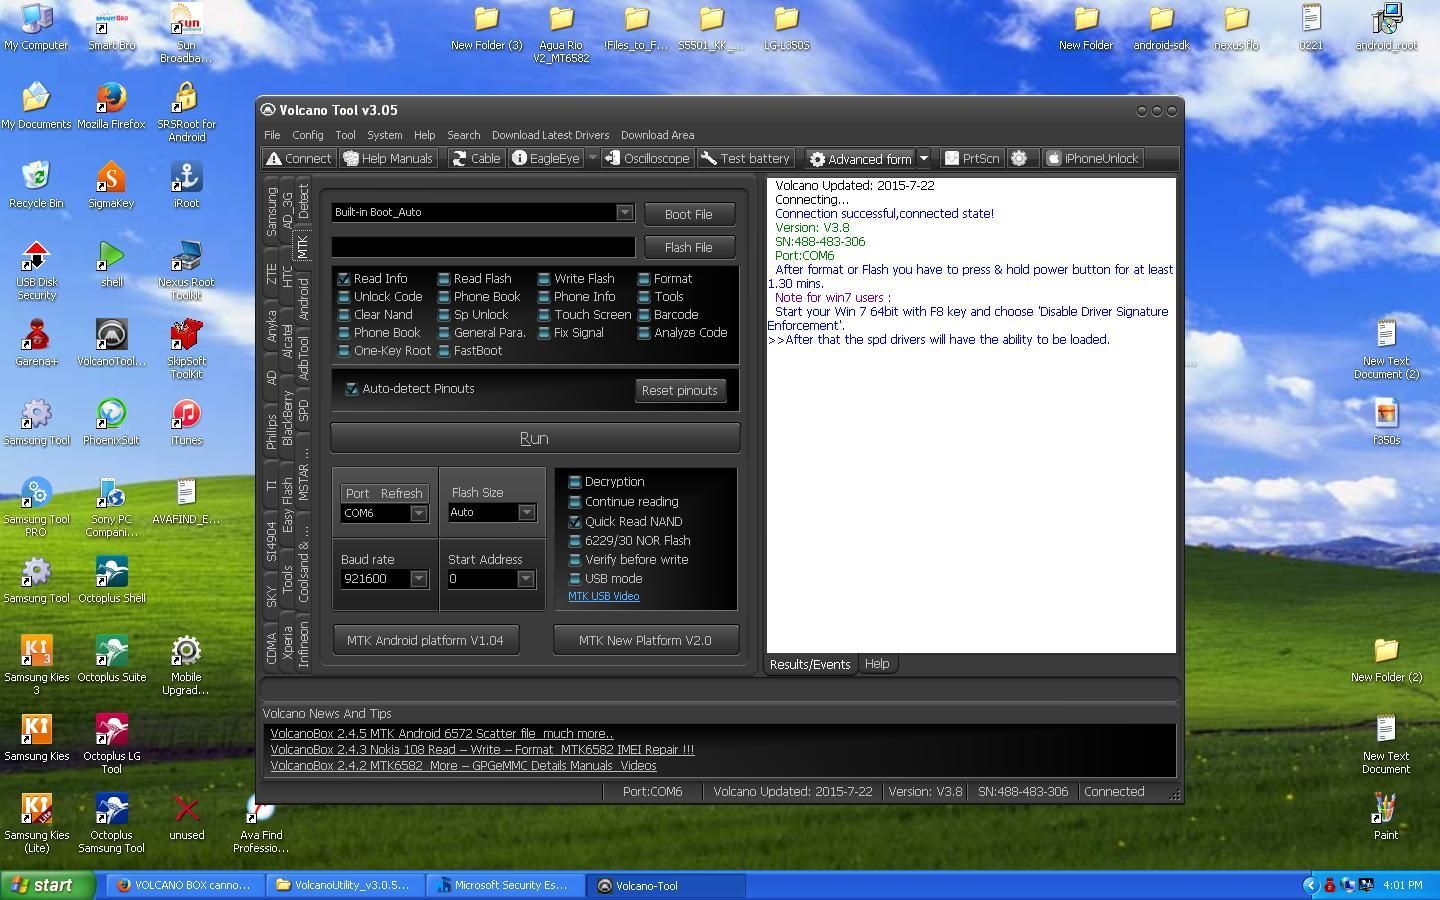
Task: Enable the USB mode checkbox
Action: [575, 579]
